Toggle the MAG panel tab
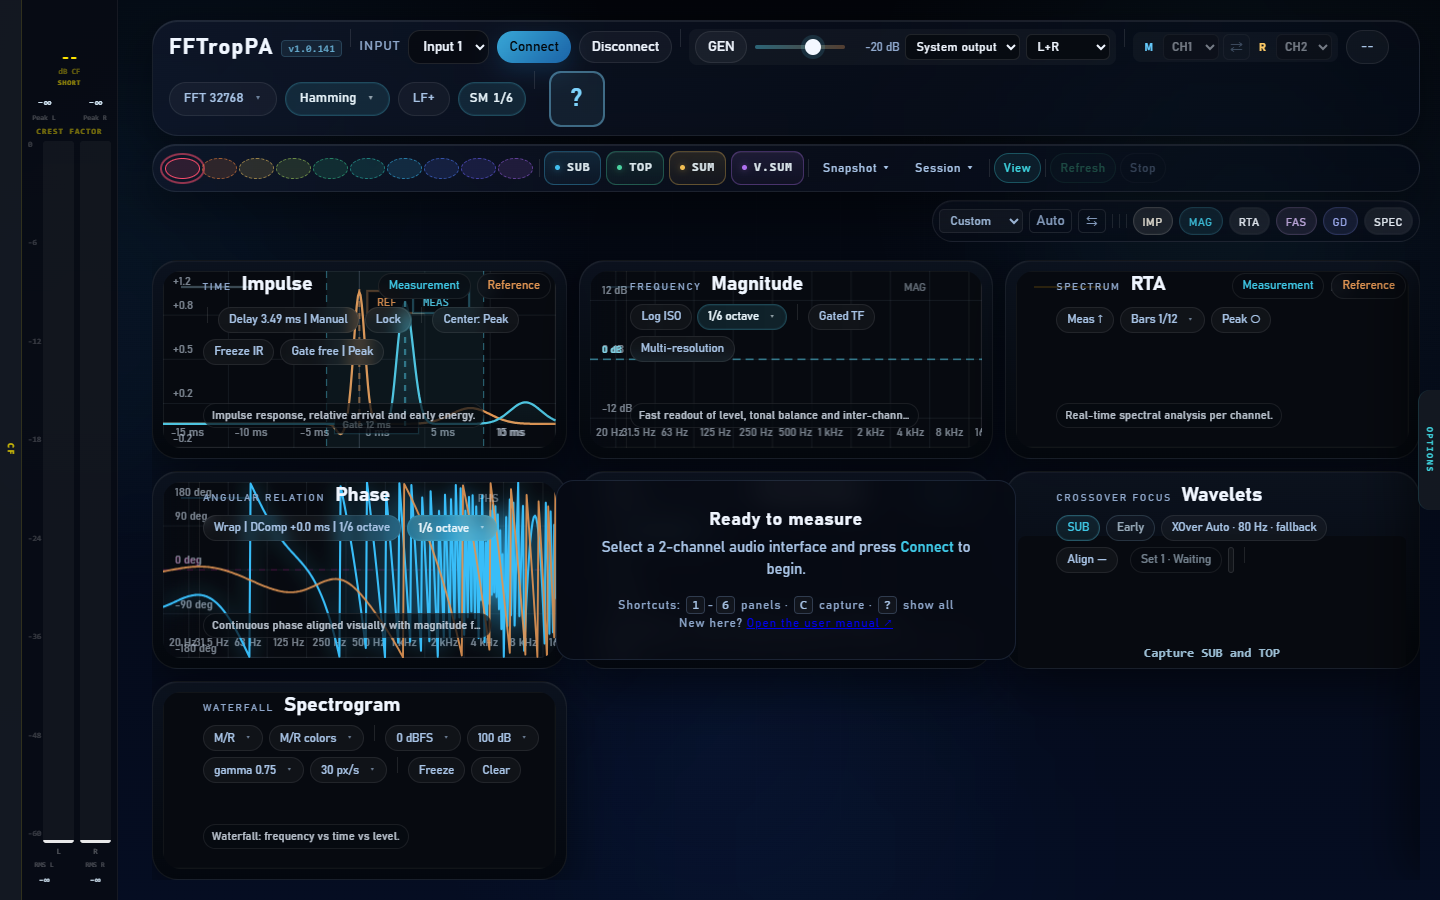 [1200, 222]
